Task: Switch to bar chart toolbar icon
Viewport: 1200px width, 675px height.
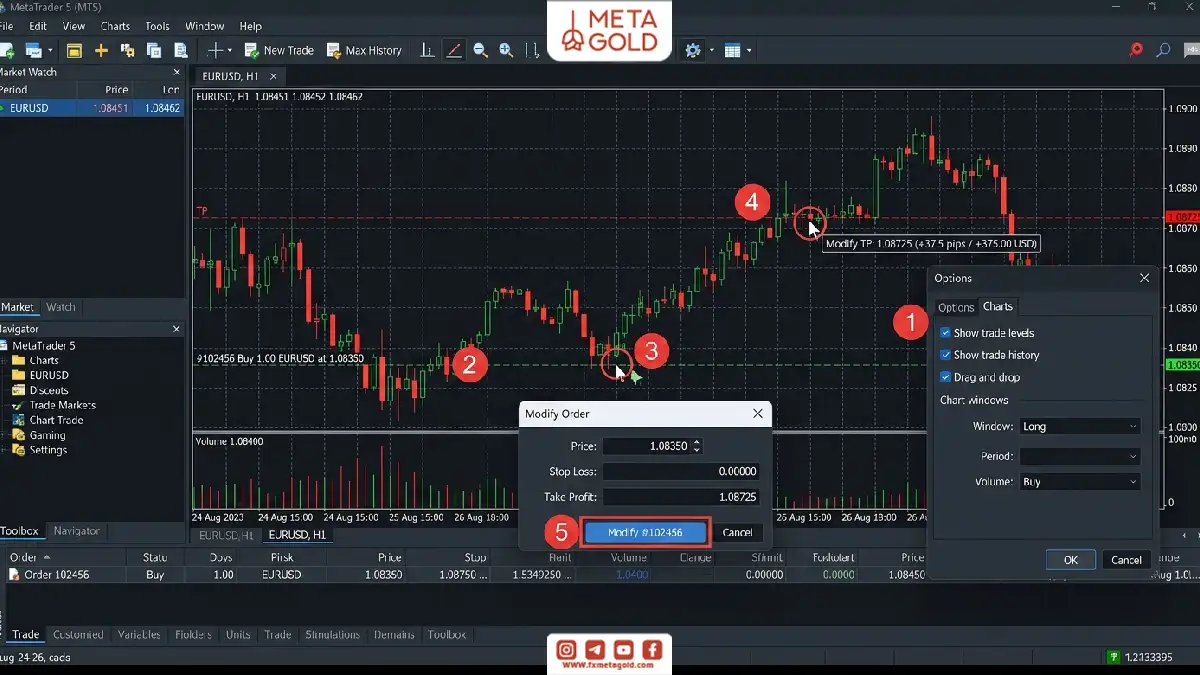Action: (x=428, y=50)
